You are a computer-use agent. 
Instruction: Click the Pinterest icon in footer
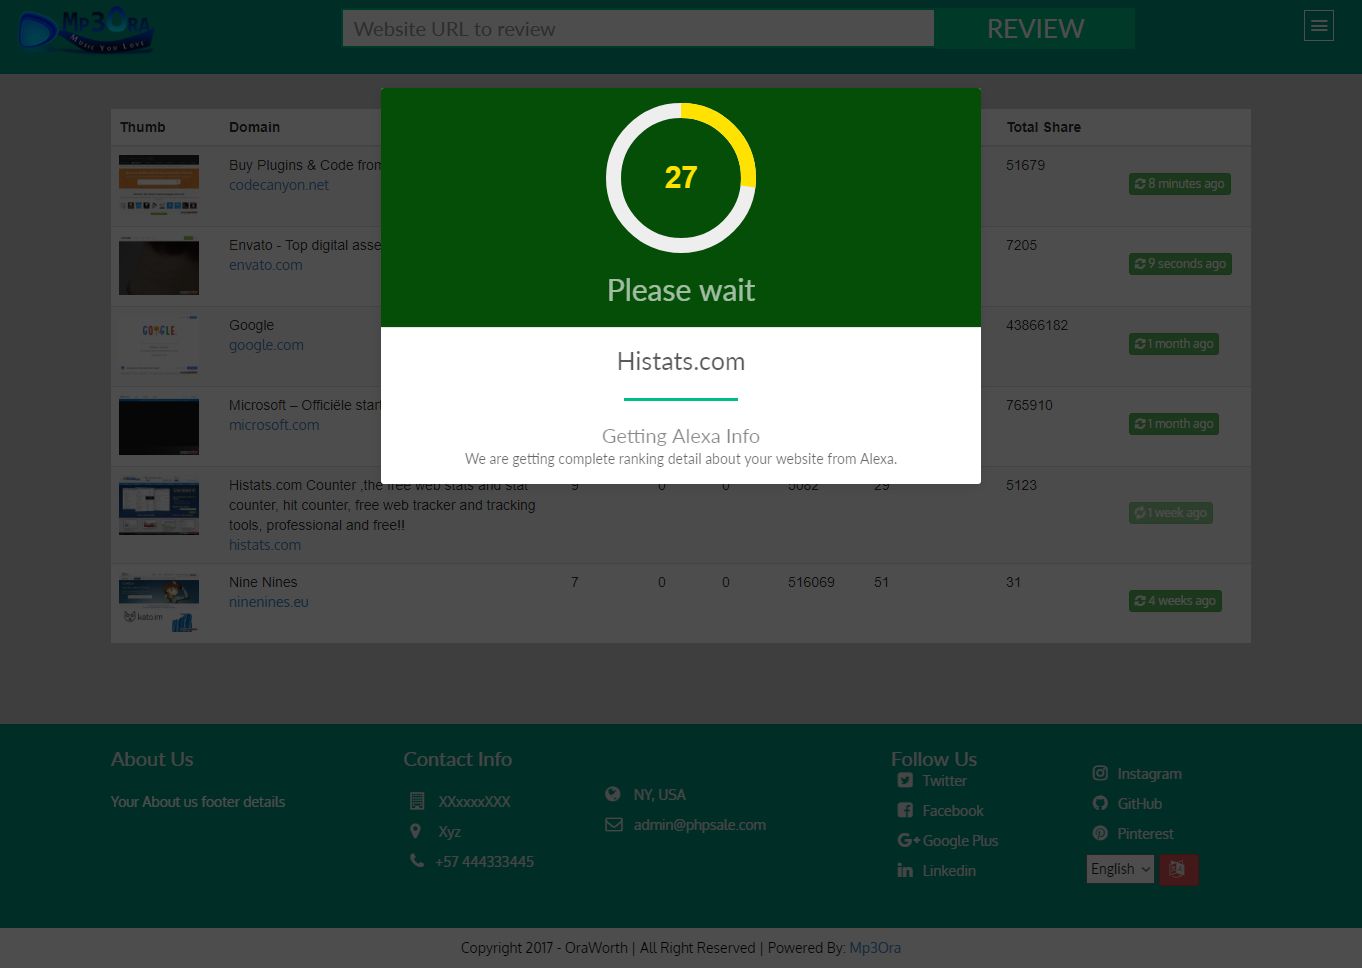point(1100,834)
